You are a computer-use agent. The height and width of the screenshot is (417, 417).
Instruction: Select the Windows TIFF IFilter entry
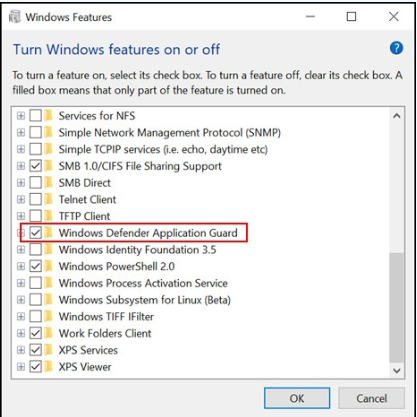click(106, 316)
